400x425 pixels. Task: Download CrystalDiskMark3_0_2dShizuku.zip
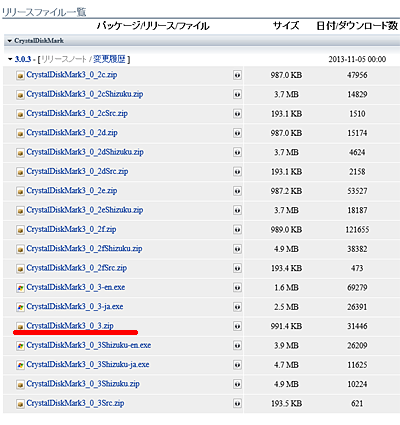(x=85, y=152)
